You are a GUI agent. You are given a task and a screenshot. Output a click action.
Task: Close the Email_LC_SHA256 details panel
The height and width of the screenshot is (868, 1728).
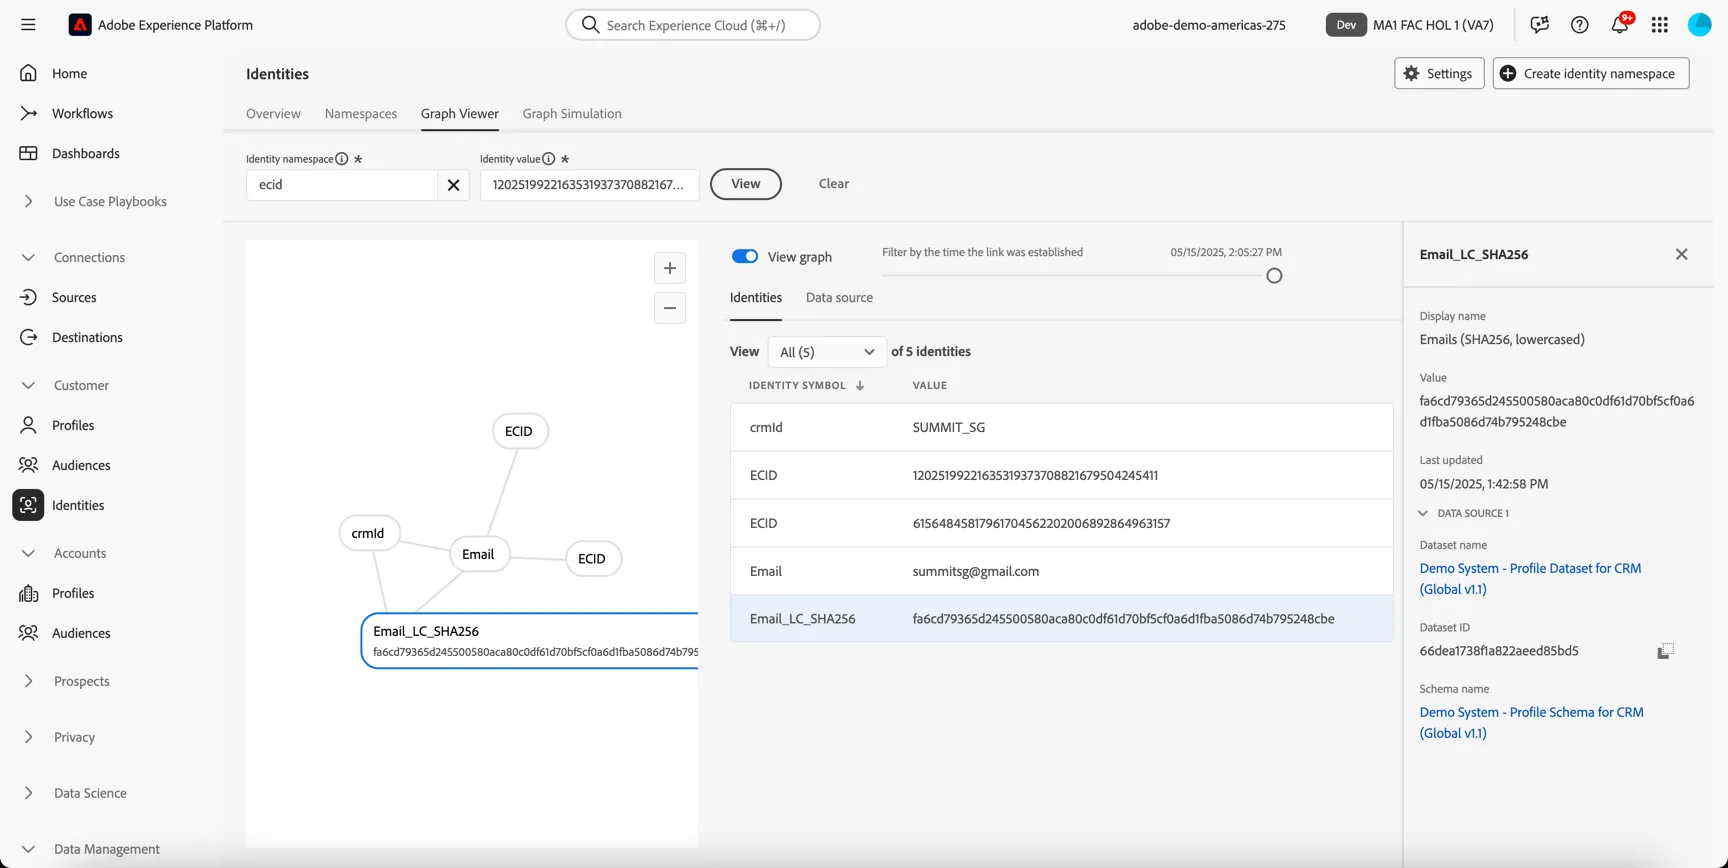(1682, 254)
